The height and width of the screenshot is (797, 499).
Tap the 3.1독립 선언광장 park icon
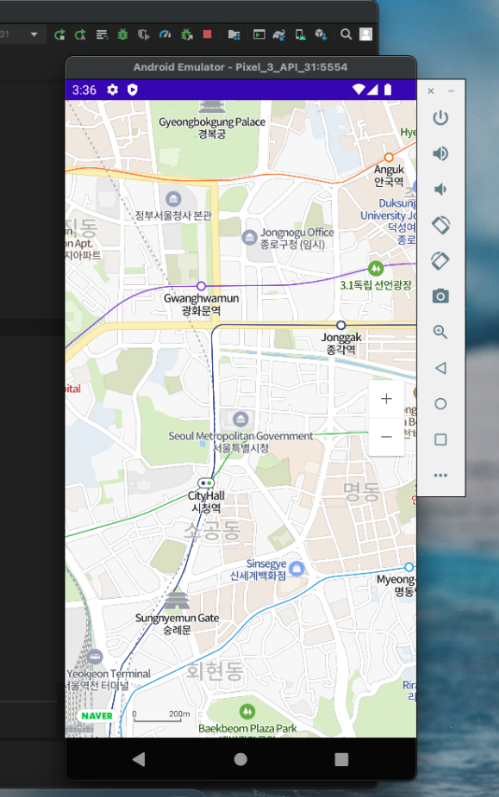click(376, 267)
